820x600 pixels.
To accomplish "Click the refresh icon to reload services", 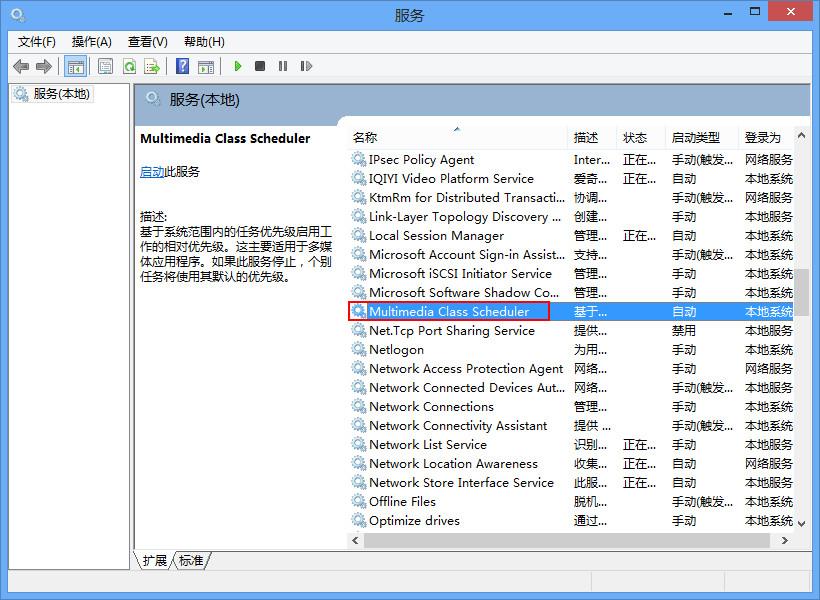I will 130,66.
